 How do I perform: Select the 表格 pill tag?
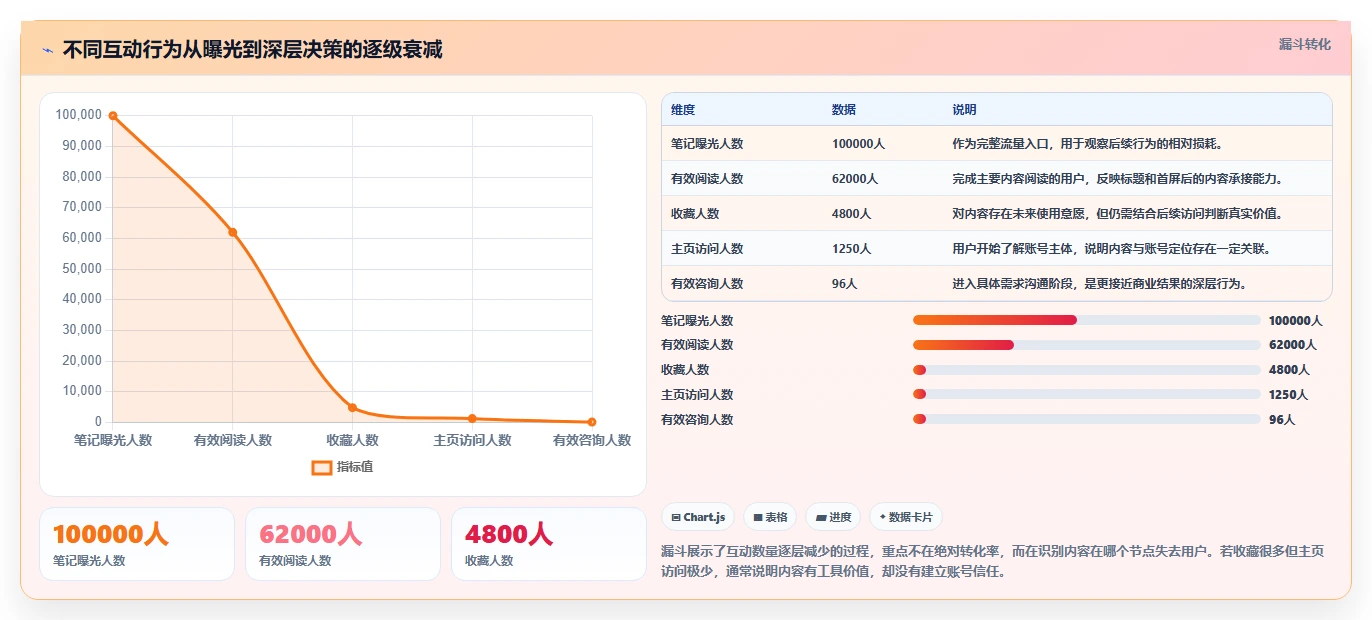pyautogui.click(x=770, y=517)
